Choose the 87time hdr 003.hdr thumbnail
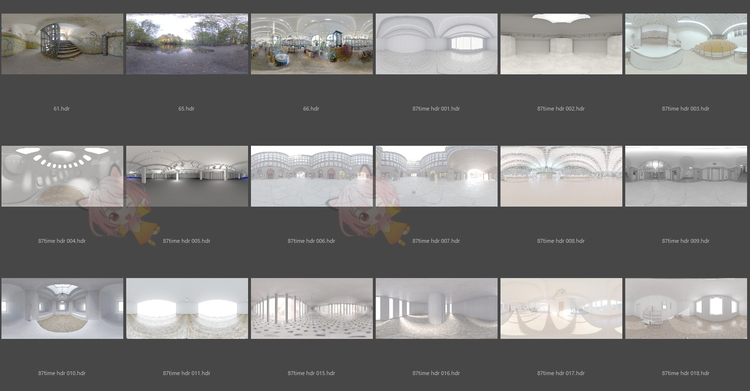Viewport: 750px width, 391px height. click(686, 44)
